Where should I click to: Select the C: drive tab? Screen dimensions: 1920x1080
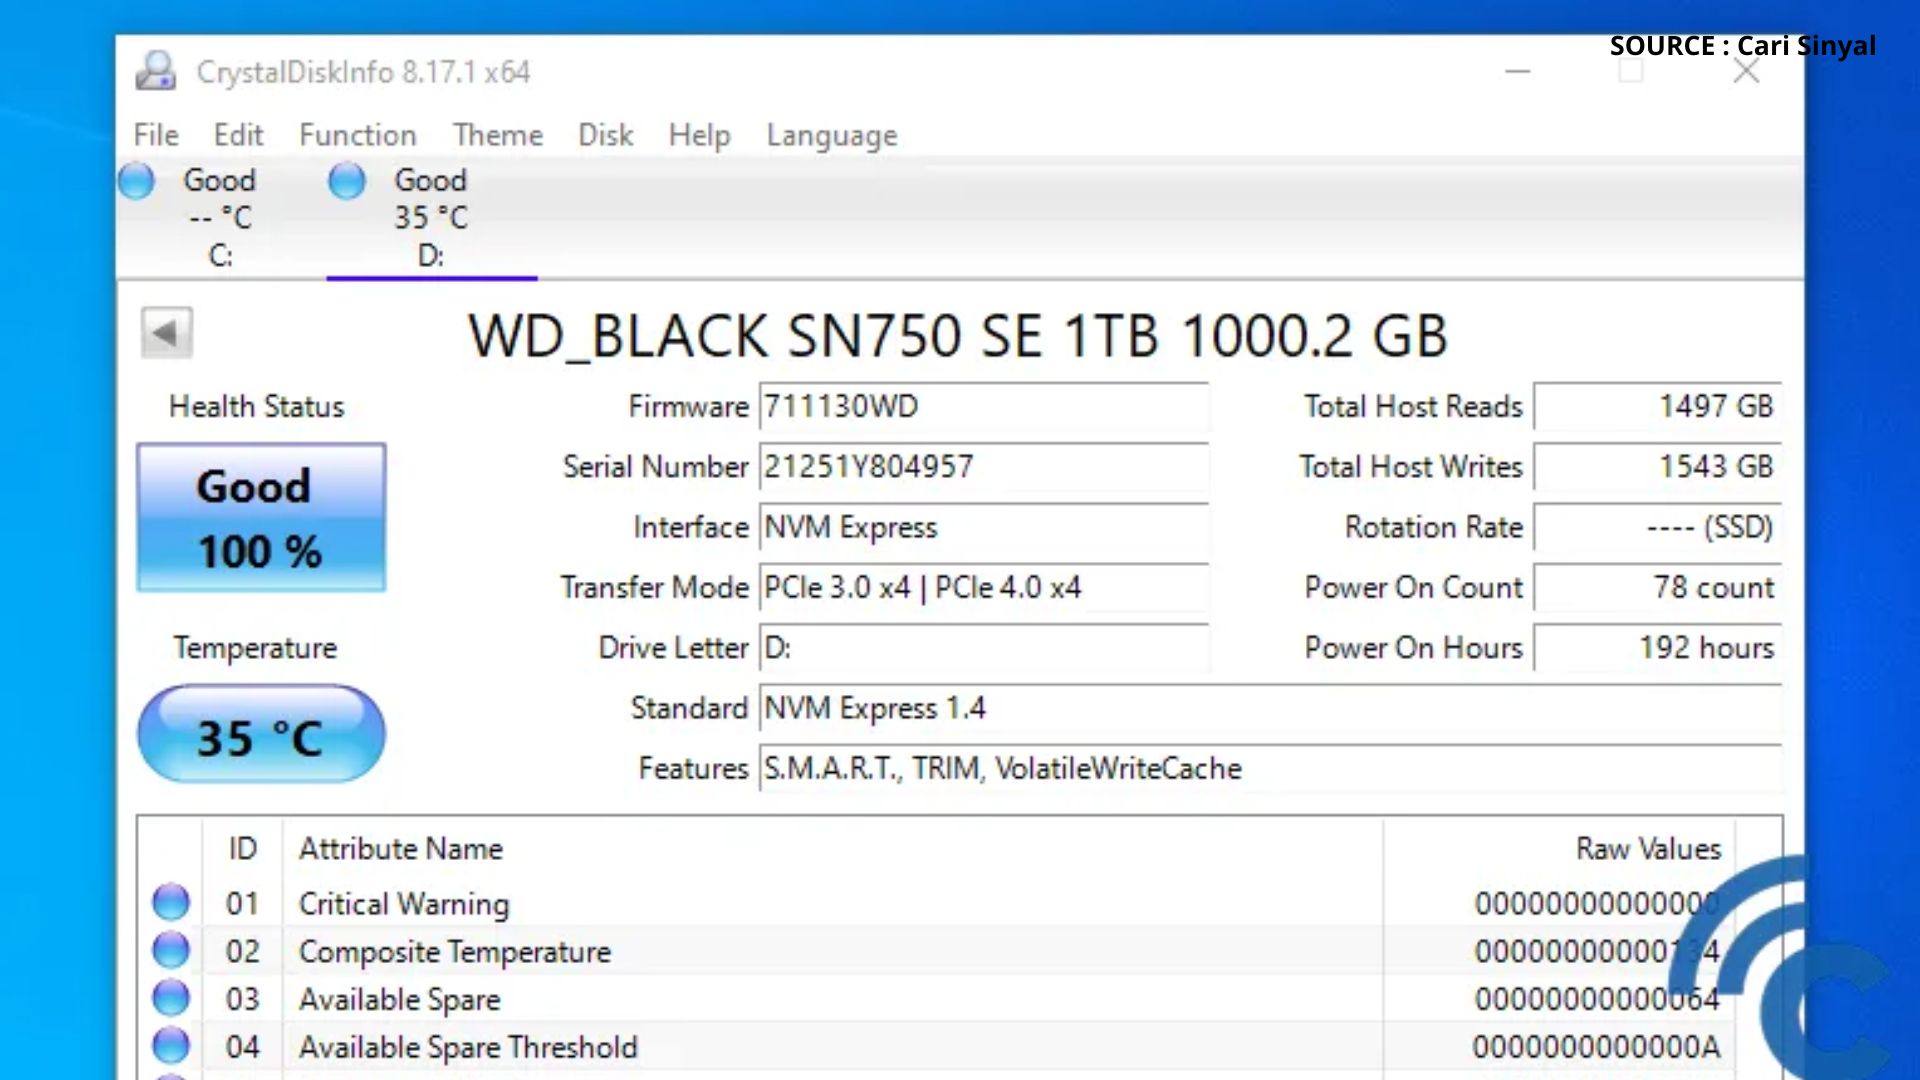coord(221,217)
